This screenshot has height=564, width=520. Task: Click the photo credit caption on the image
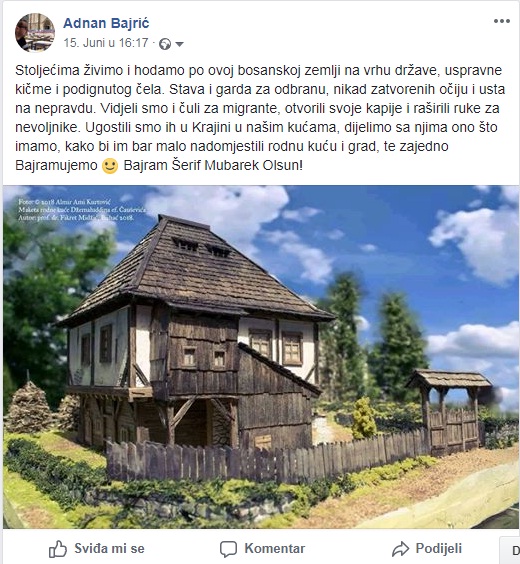(x=82, y=210)
